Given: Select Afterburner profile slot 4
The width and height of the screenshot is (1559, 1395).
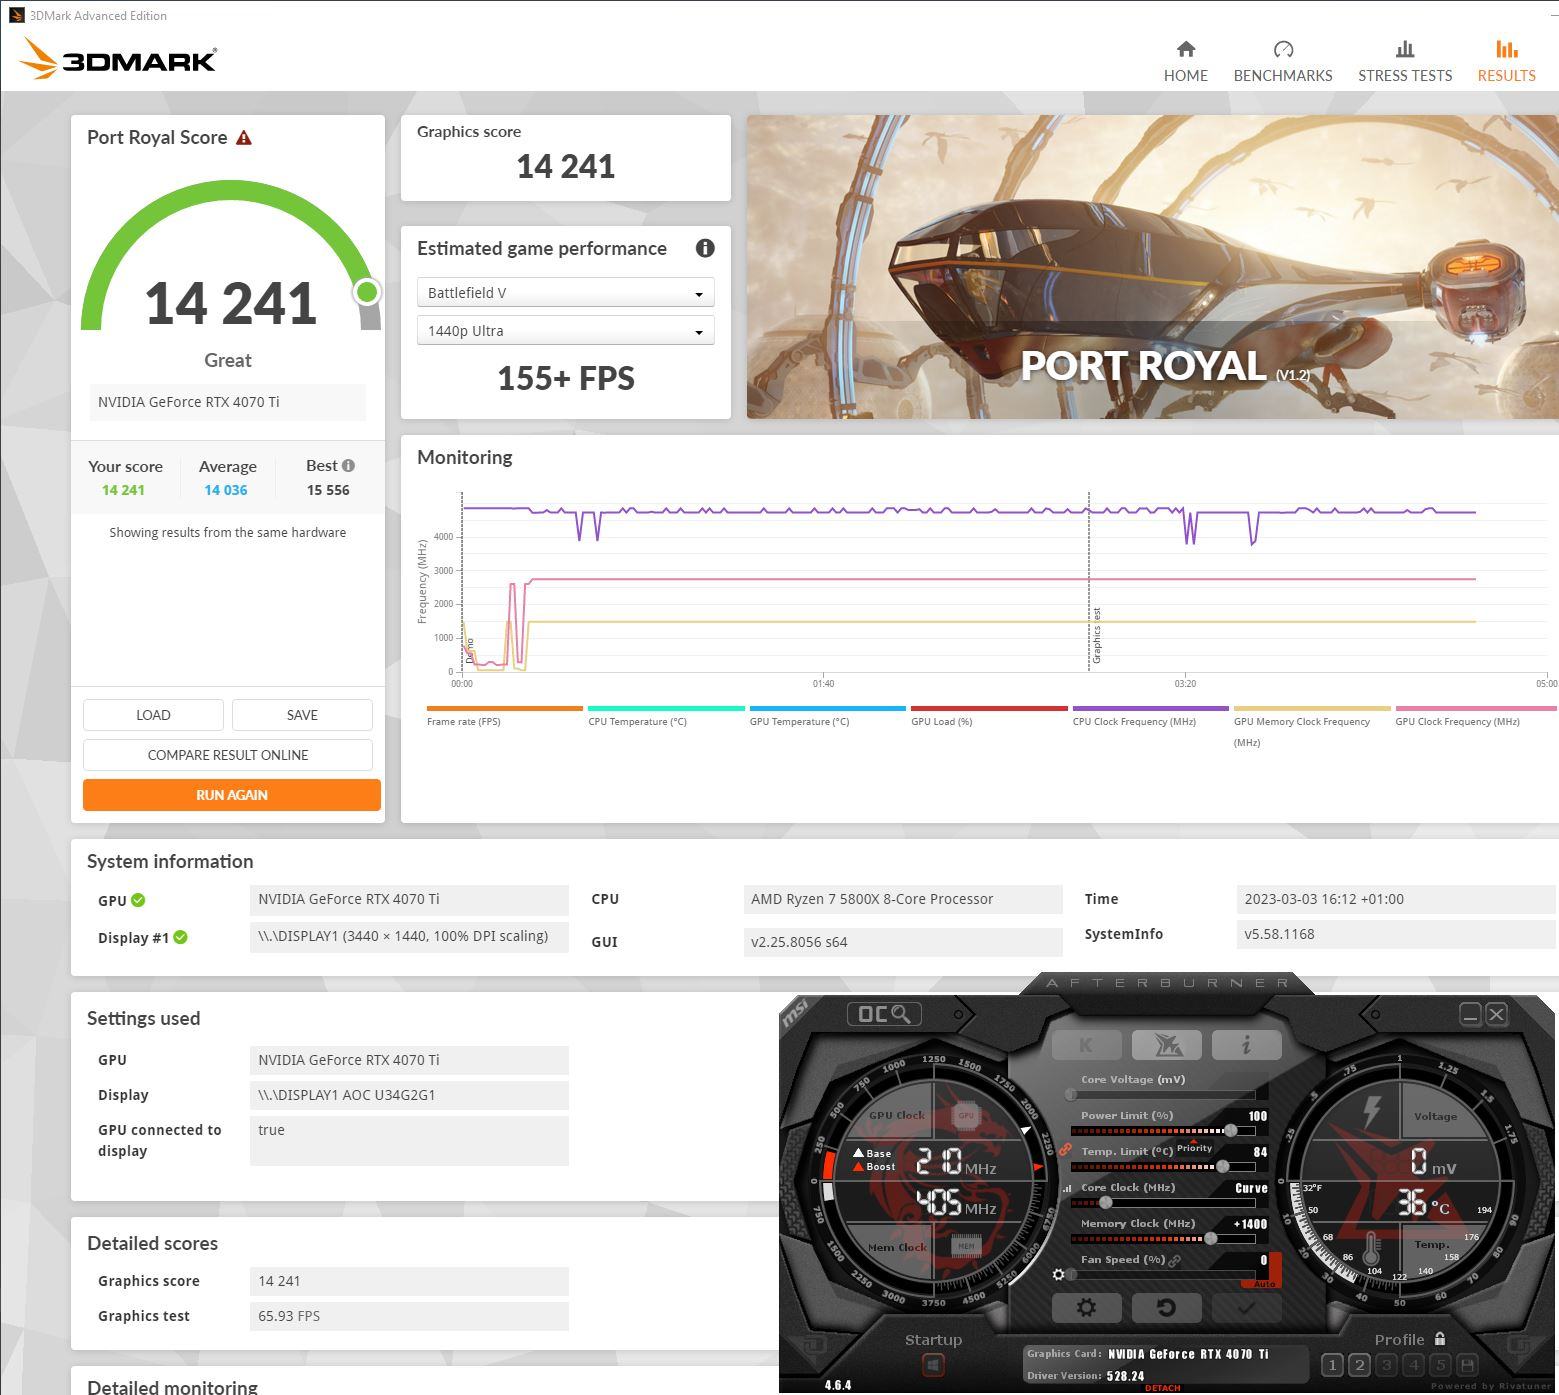Looking at the screenshot, I should click(x=1413, y=1365).
